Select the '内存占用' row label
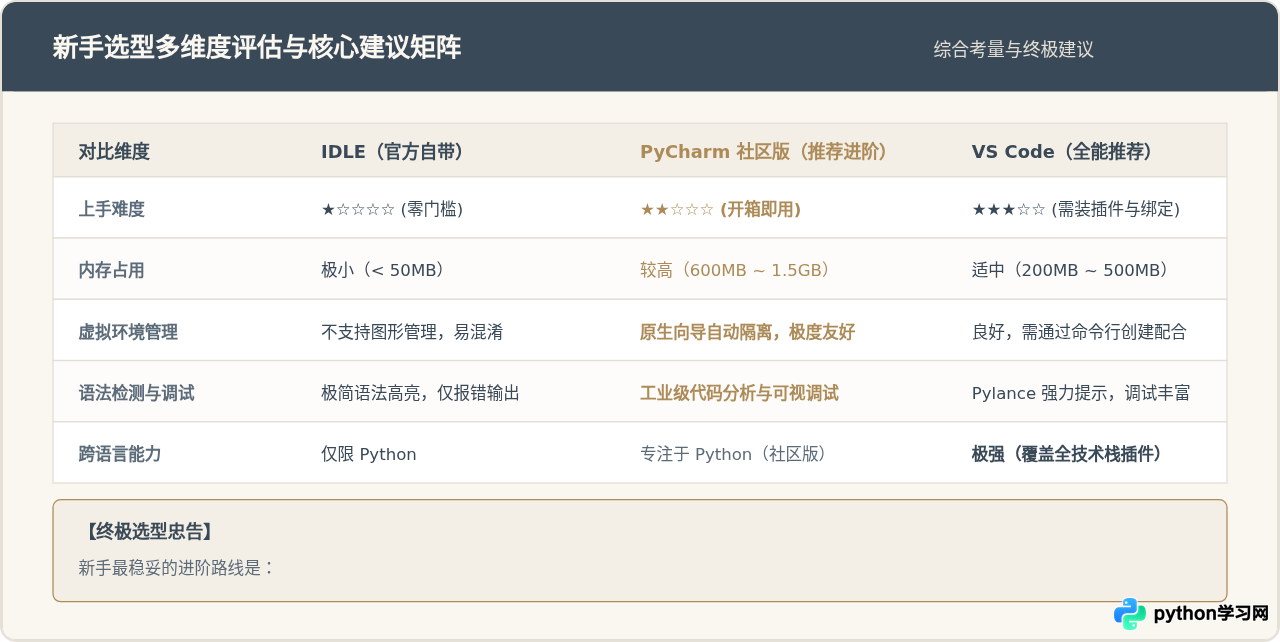 tap(112, 270)
